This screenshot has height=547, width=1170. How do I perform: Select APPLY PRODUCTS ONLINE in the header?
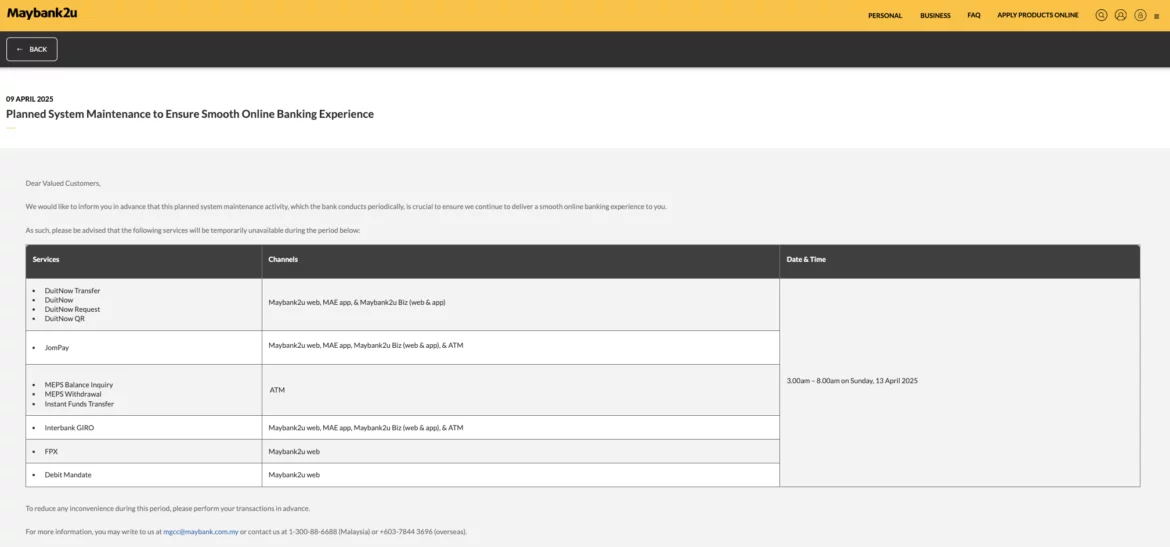[x=1038, y=16]
